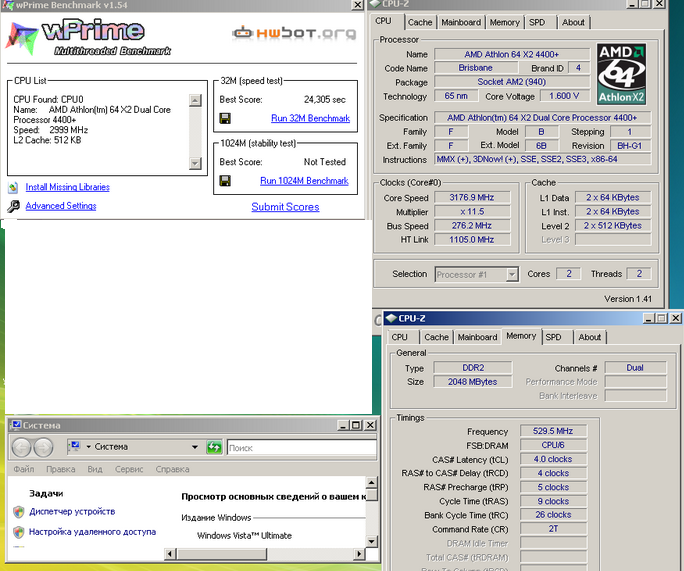Click the horizontal scrollbar thumb in Система window
The width and height of the screenshot is (684, 571).
[x=221, y=554]
